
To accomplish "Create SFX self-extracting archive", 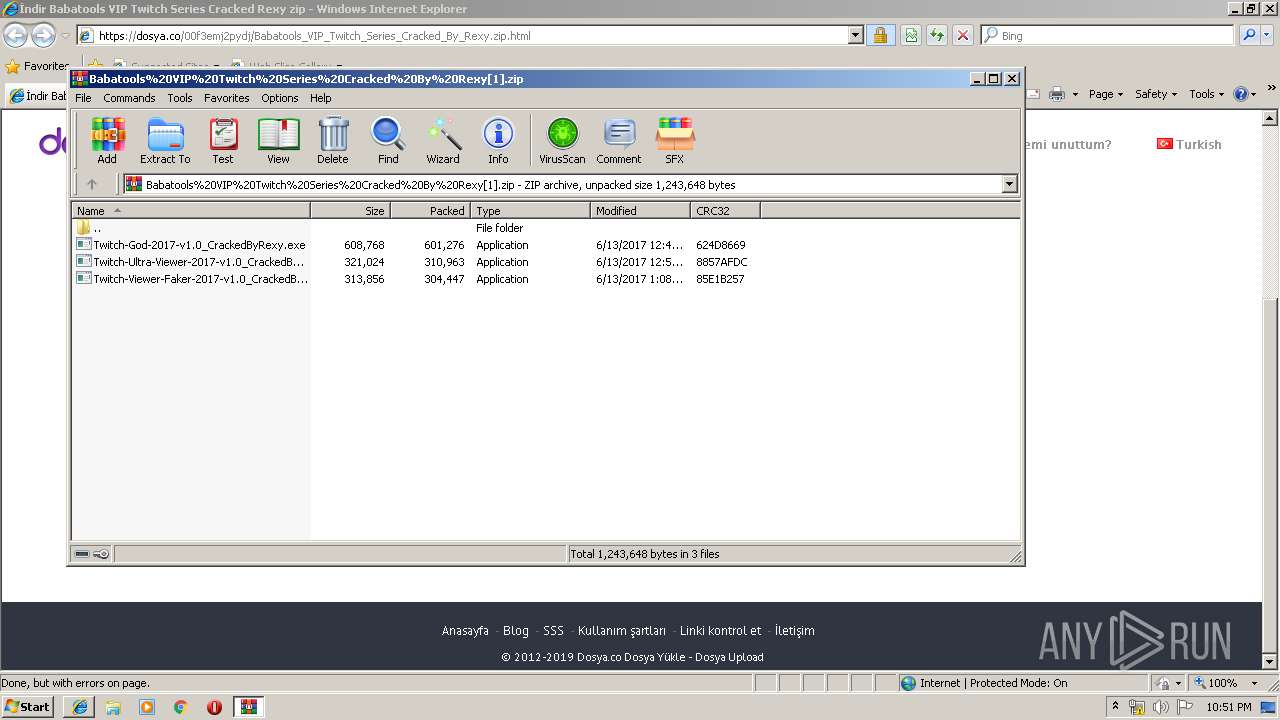I will pos(675,140).
